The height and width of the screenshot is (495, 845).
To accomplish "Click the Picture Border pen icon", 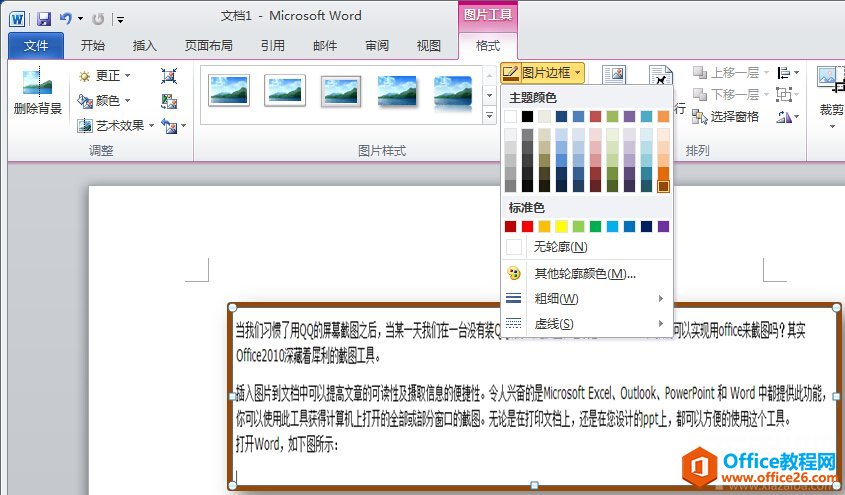I will click(x=510, y=73).
